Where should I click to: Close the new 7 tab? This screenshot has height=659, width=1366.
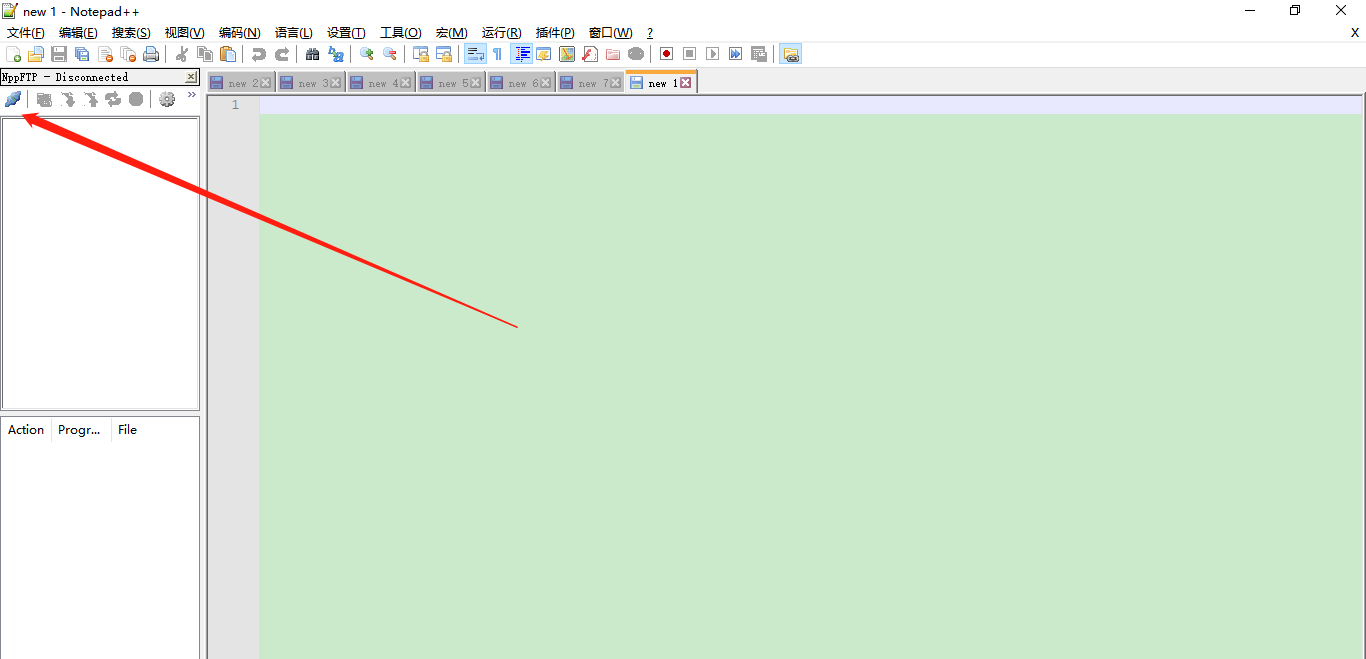click(x=616, y=83)
